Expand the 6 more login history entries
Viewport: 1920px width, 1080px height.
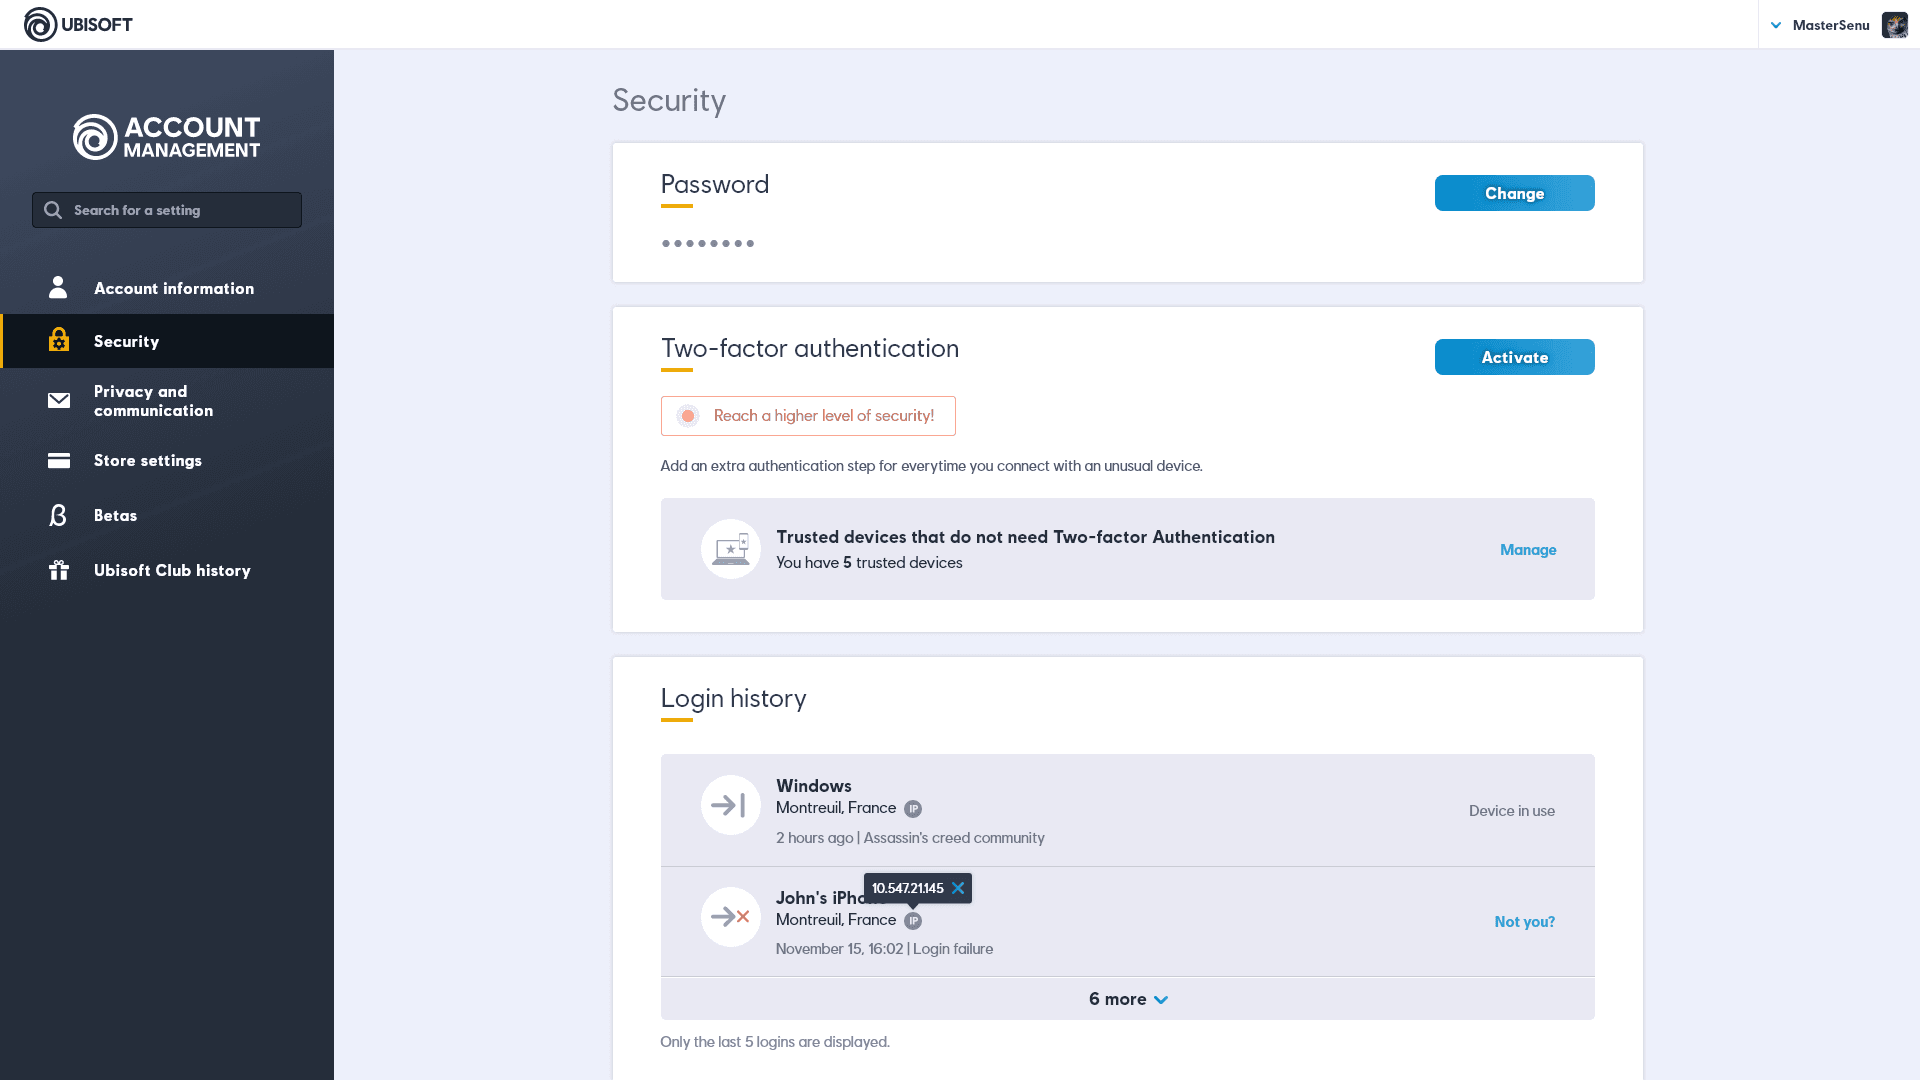point(1127,998)
